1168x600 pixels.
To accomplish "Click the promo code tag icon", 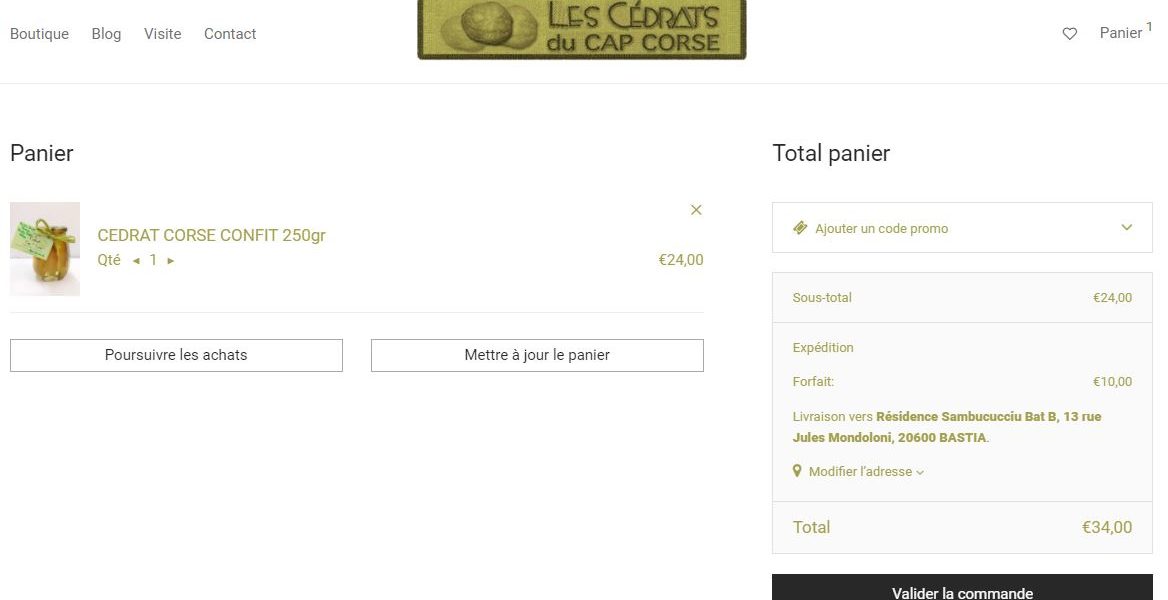I will pos(800,228).
